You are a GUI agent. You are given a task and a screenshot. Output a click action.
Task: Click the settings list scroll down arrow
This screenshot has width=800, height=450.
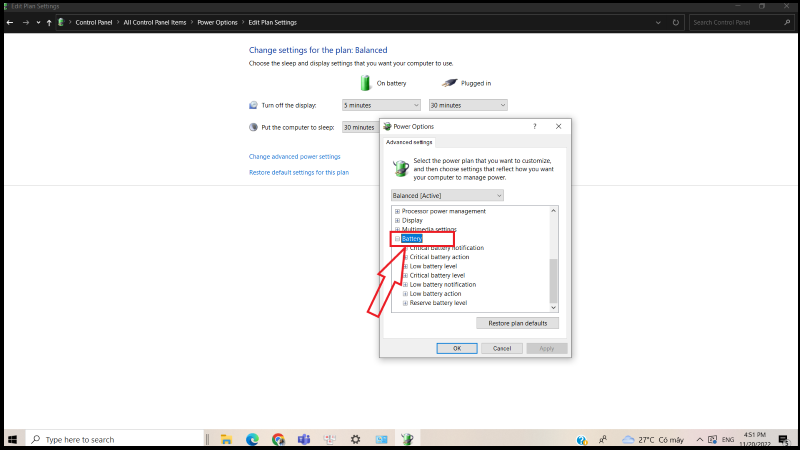point(553,308)
